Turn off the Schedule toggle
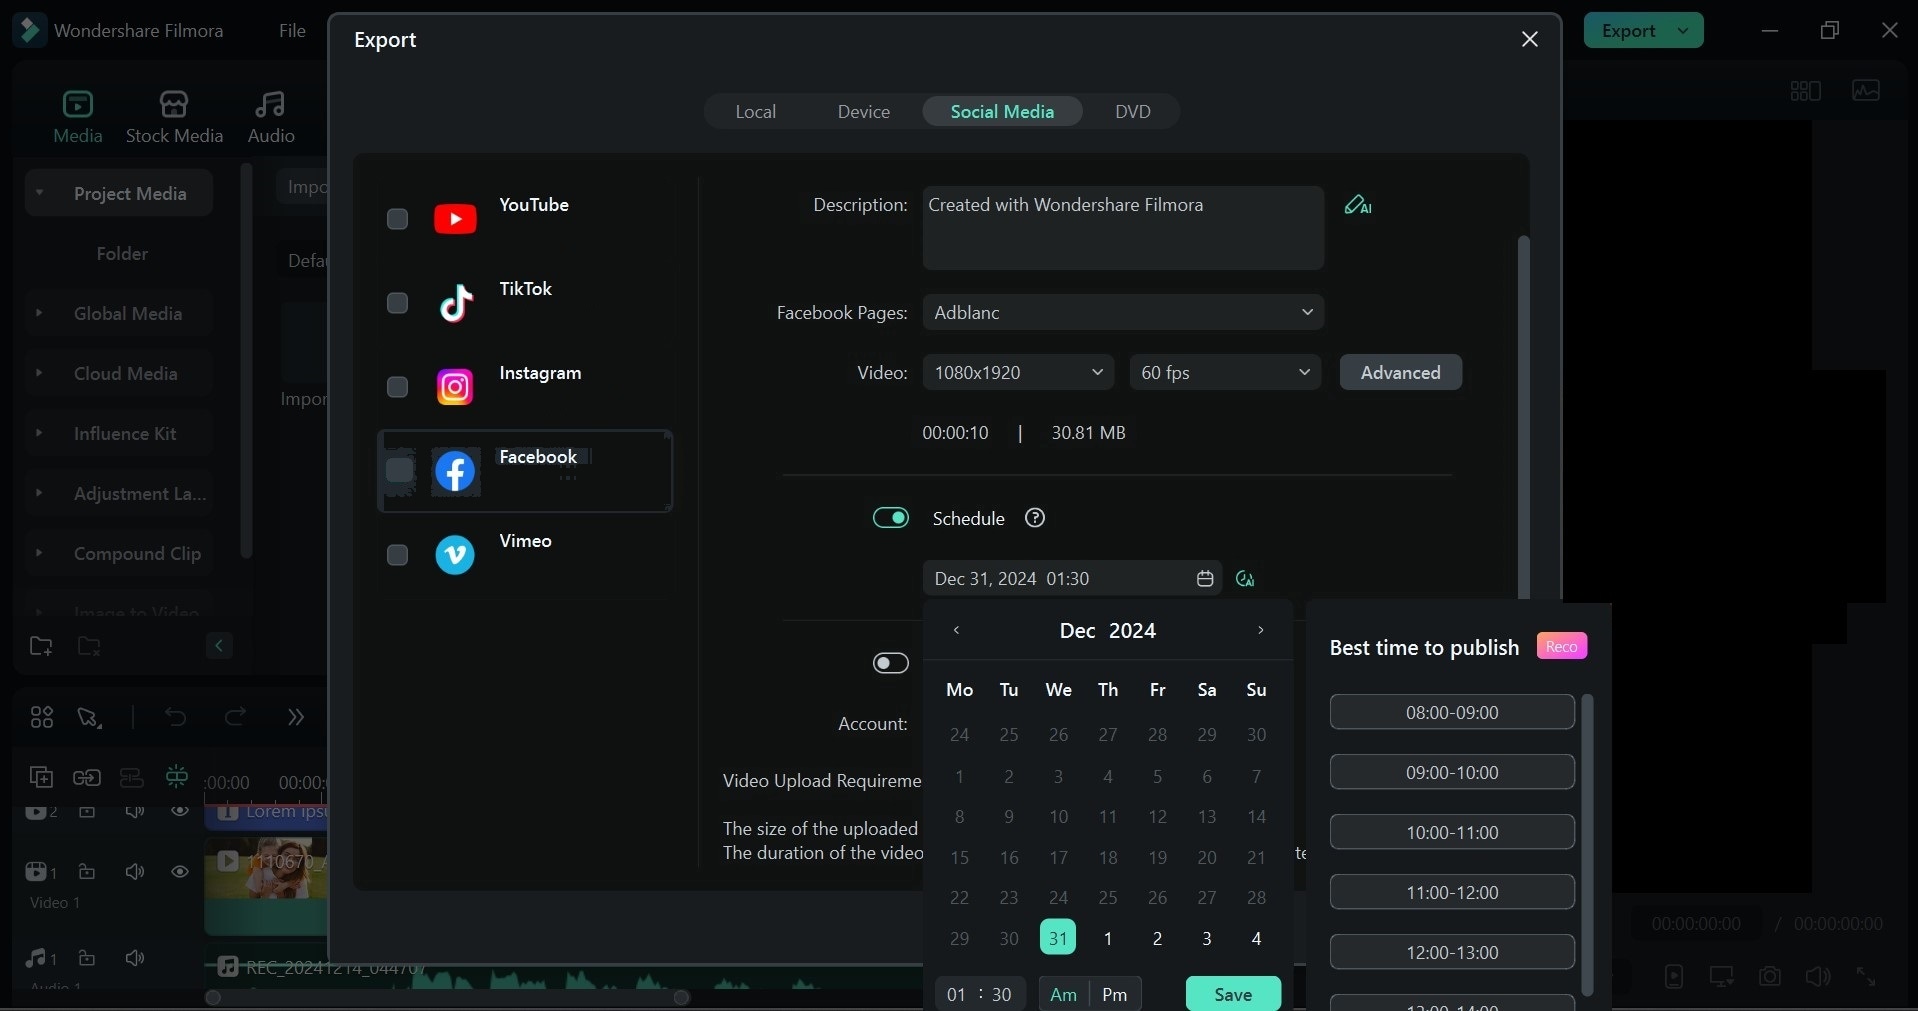Screen dimensions: 1918x1011 tap(890, 517)
